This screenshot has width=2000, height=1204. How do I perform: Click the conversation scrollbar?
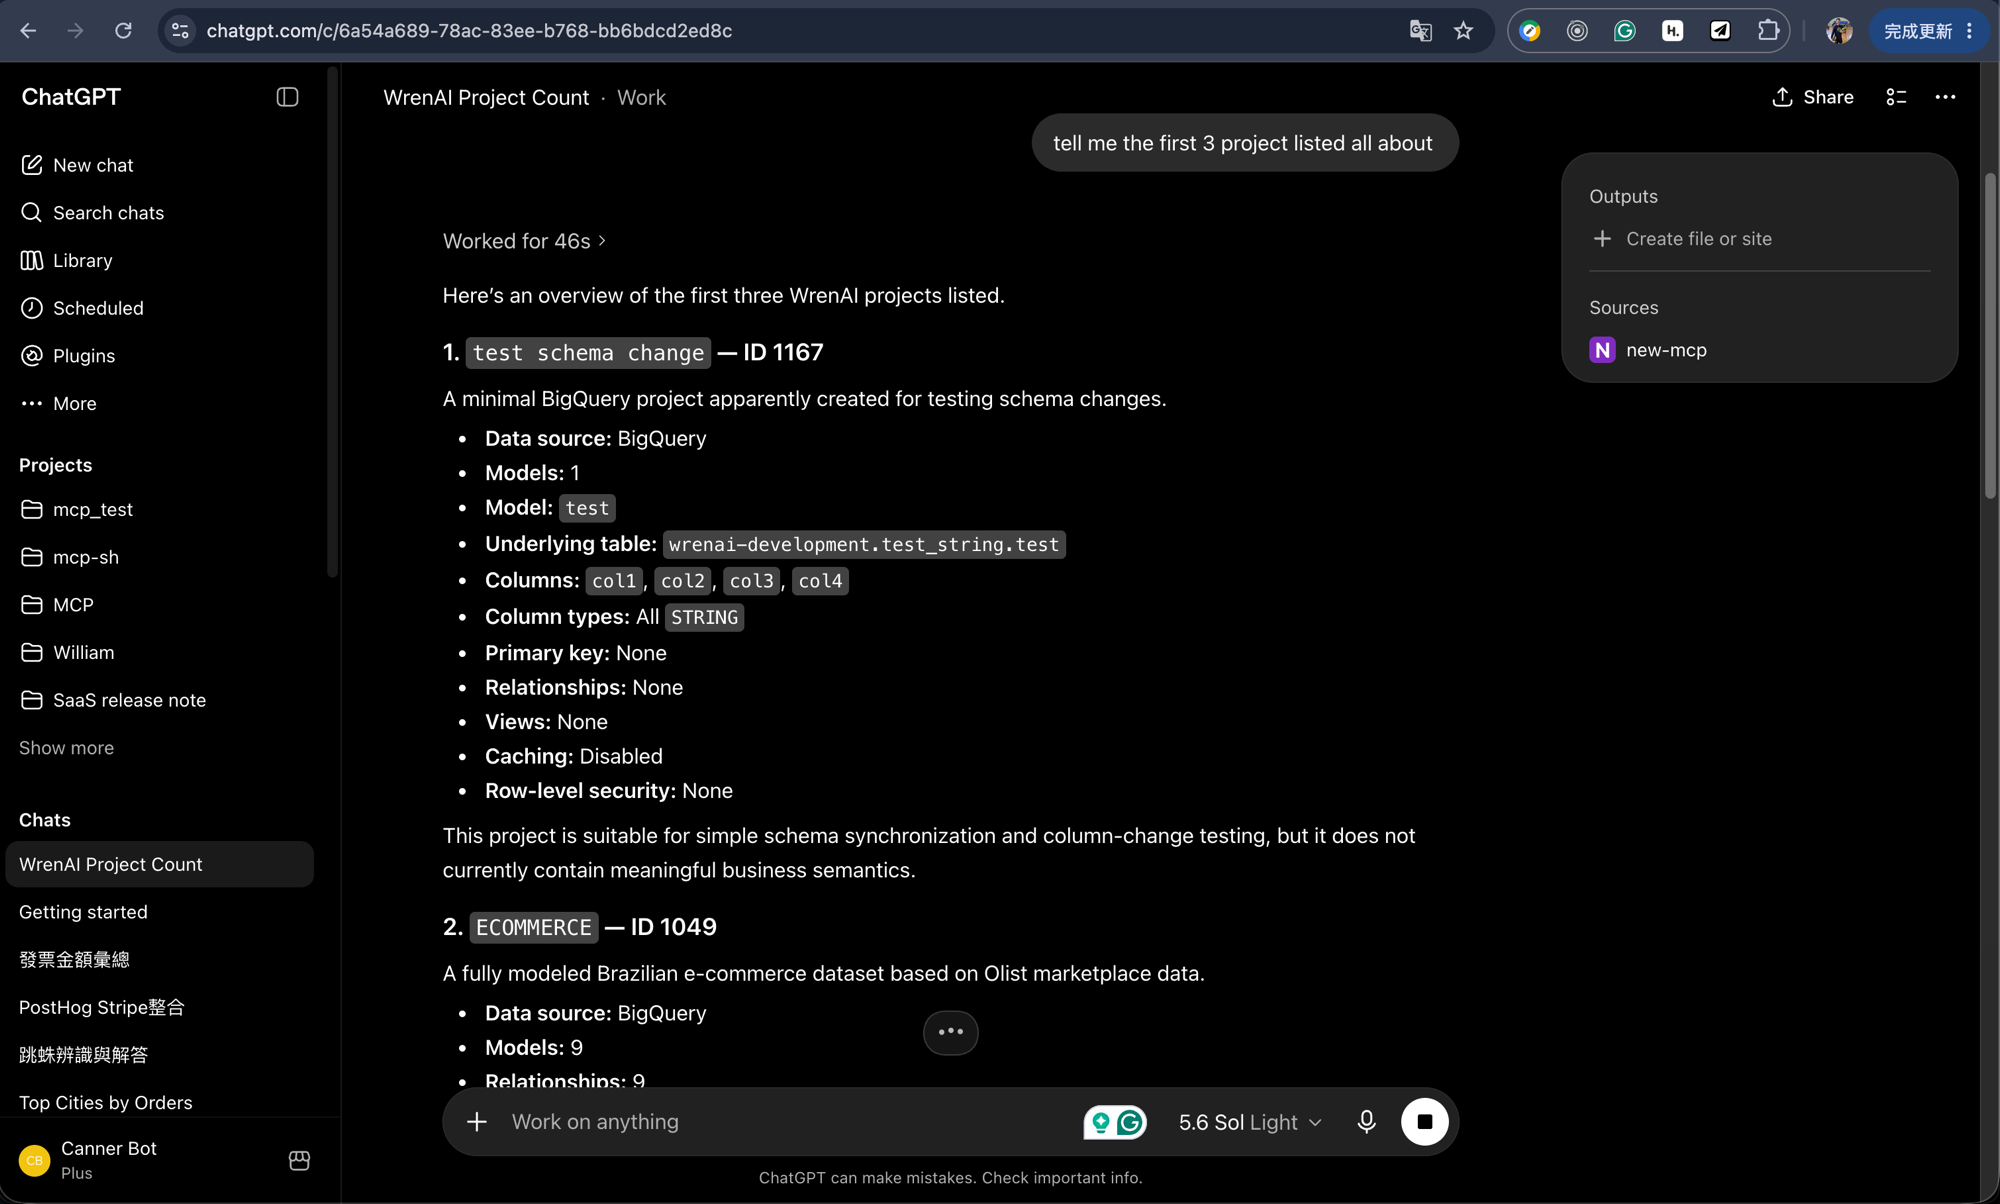tap(1990, 335)
